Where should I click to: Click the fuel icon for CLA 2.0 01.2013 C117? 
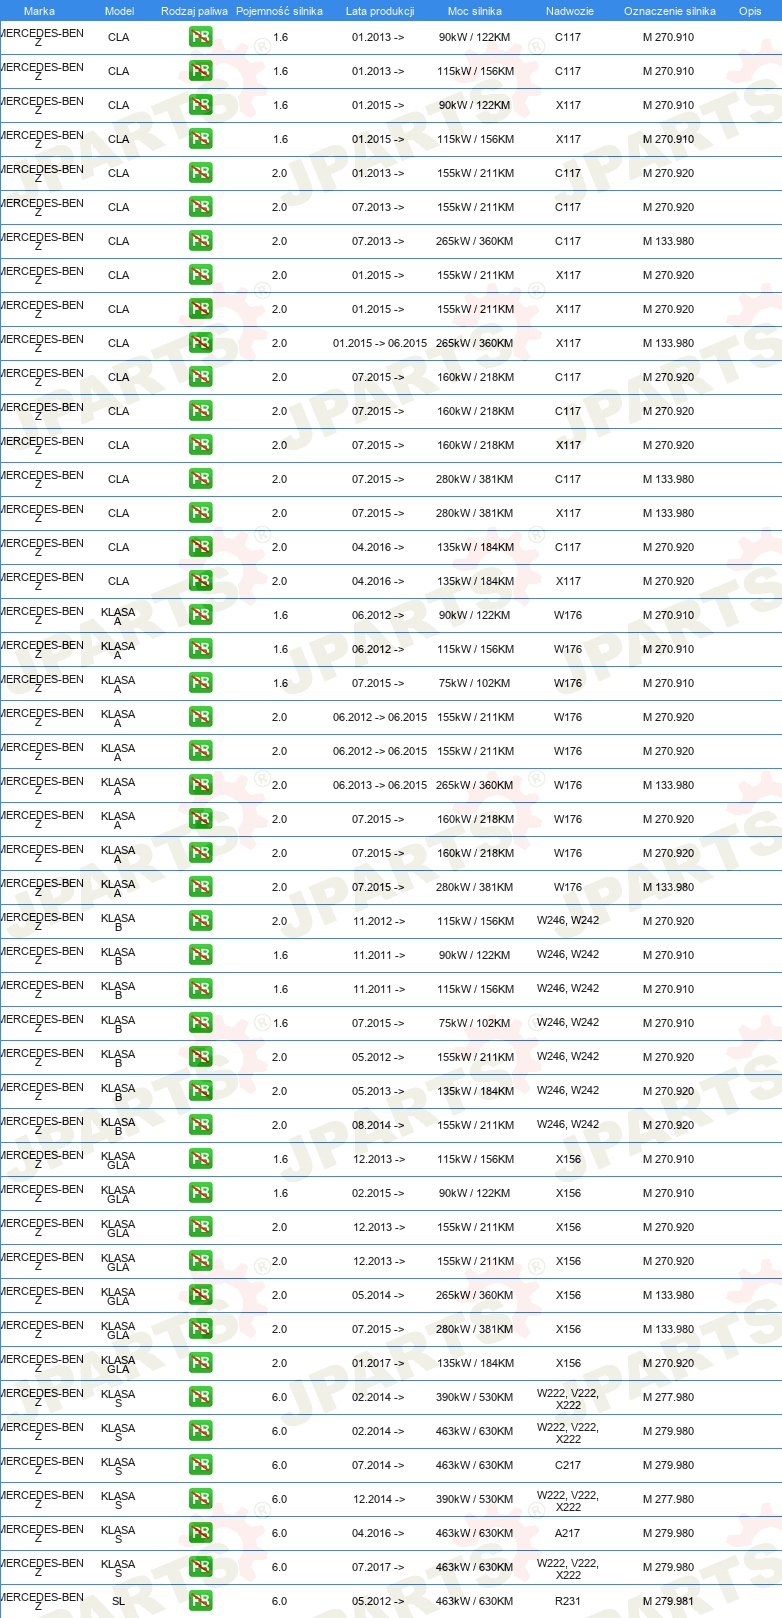[x=200, y=173]
